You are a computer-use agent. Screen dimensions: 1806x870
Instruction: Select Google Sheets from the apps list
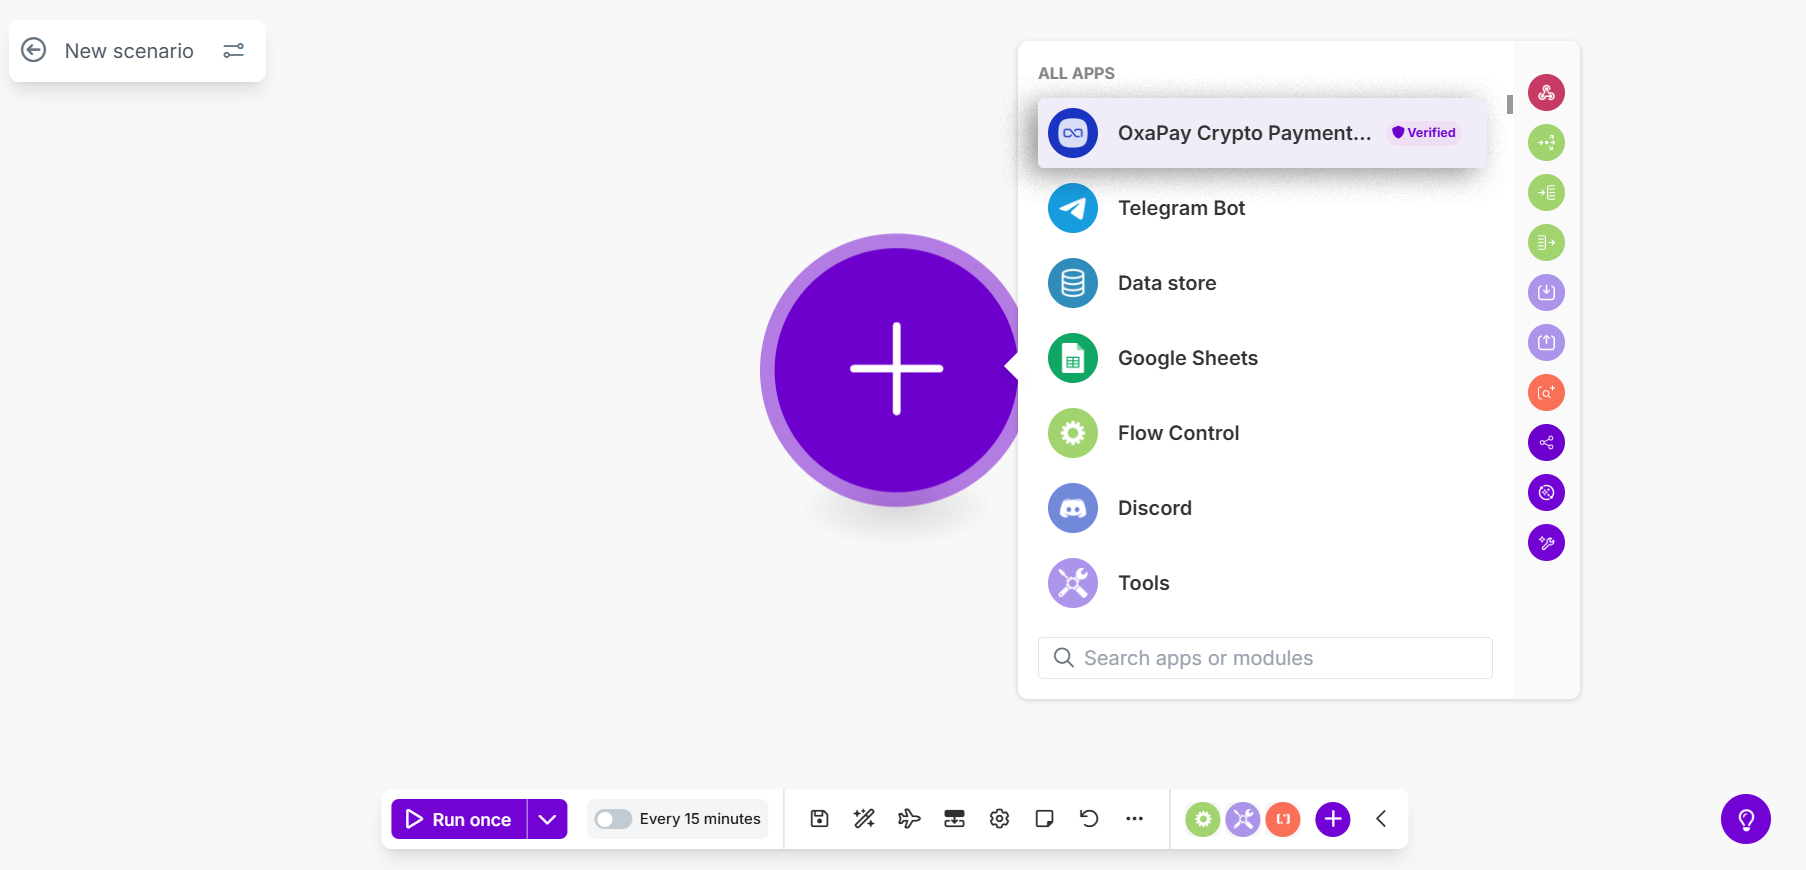1187,358
